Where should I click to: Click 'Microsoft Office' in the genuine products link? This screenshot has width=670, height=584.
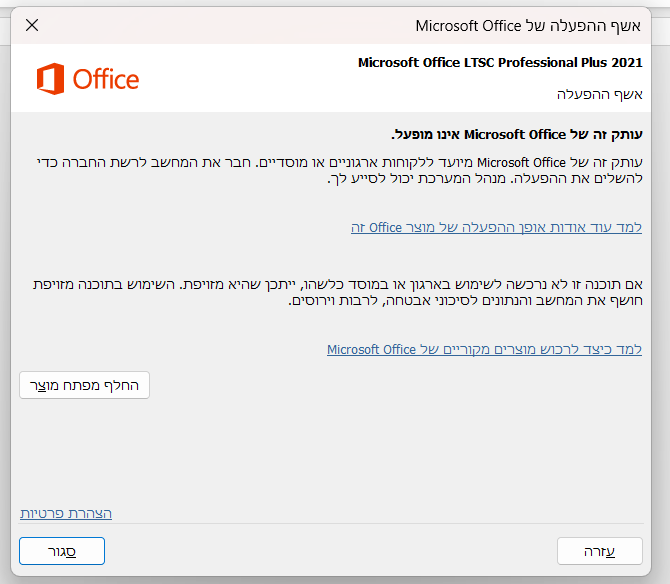tap(371, 349)
